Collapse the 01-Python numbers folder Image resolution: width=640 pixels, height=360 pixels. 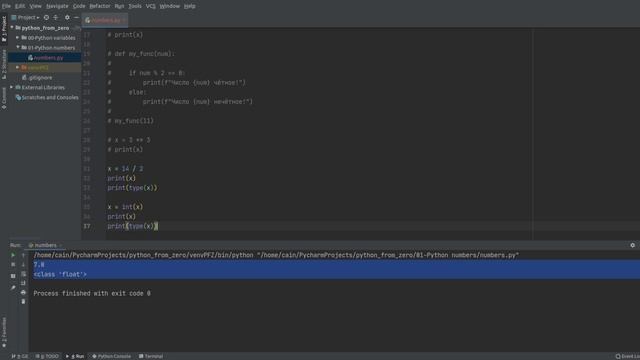pyautogui.click(x=18, y=47)
